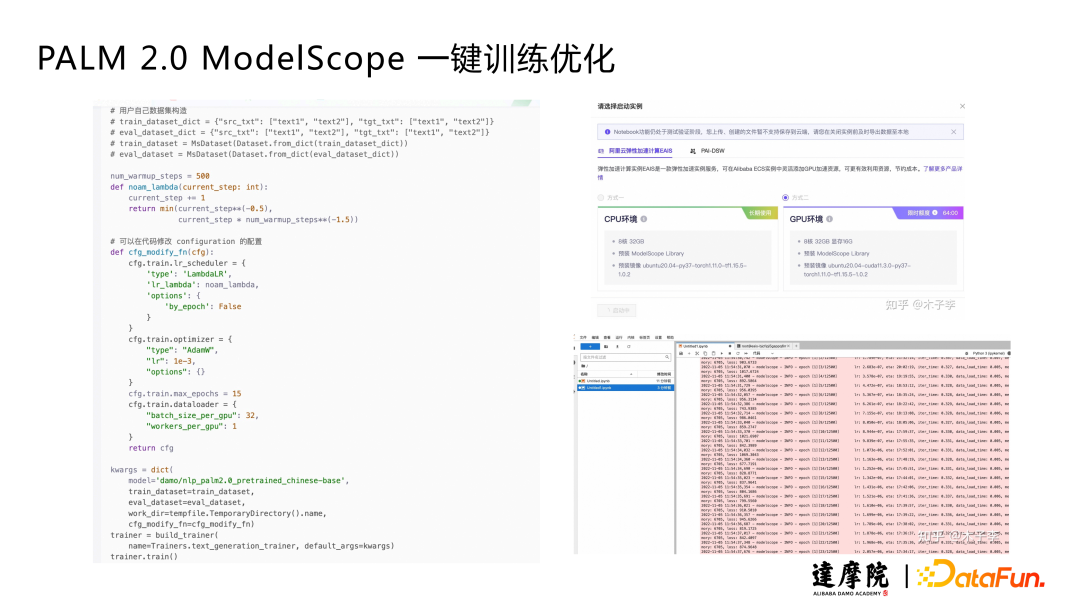Viewport: 1080px width, 608px height.
Task: Click the paste cell toolbar icon
Action: coord(714,353)
